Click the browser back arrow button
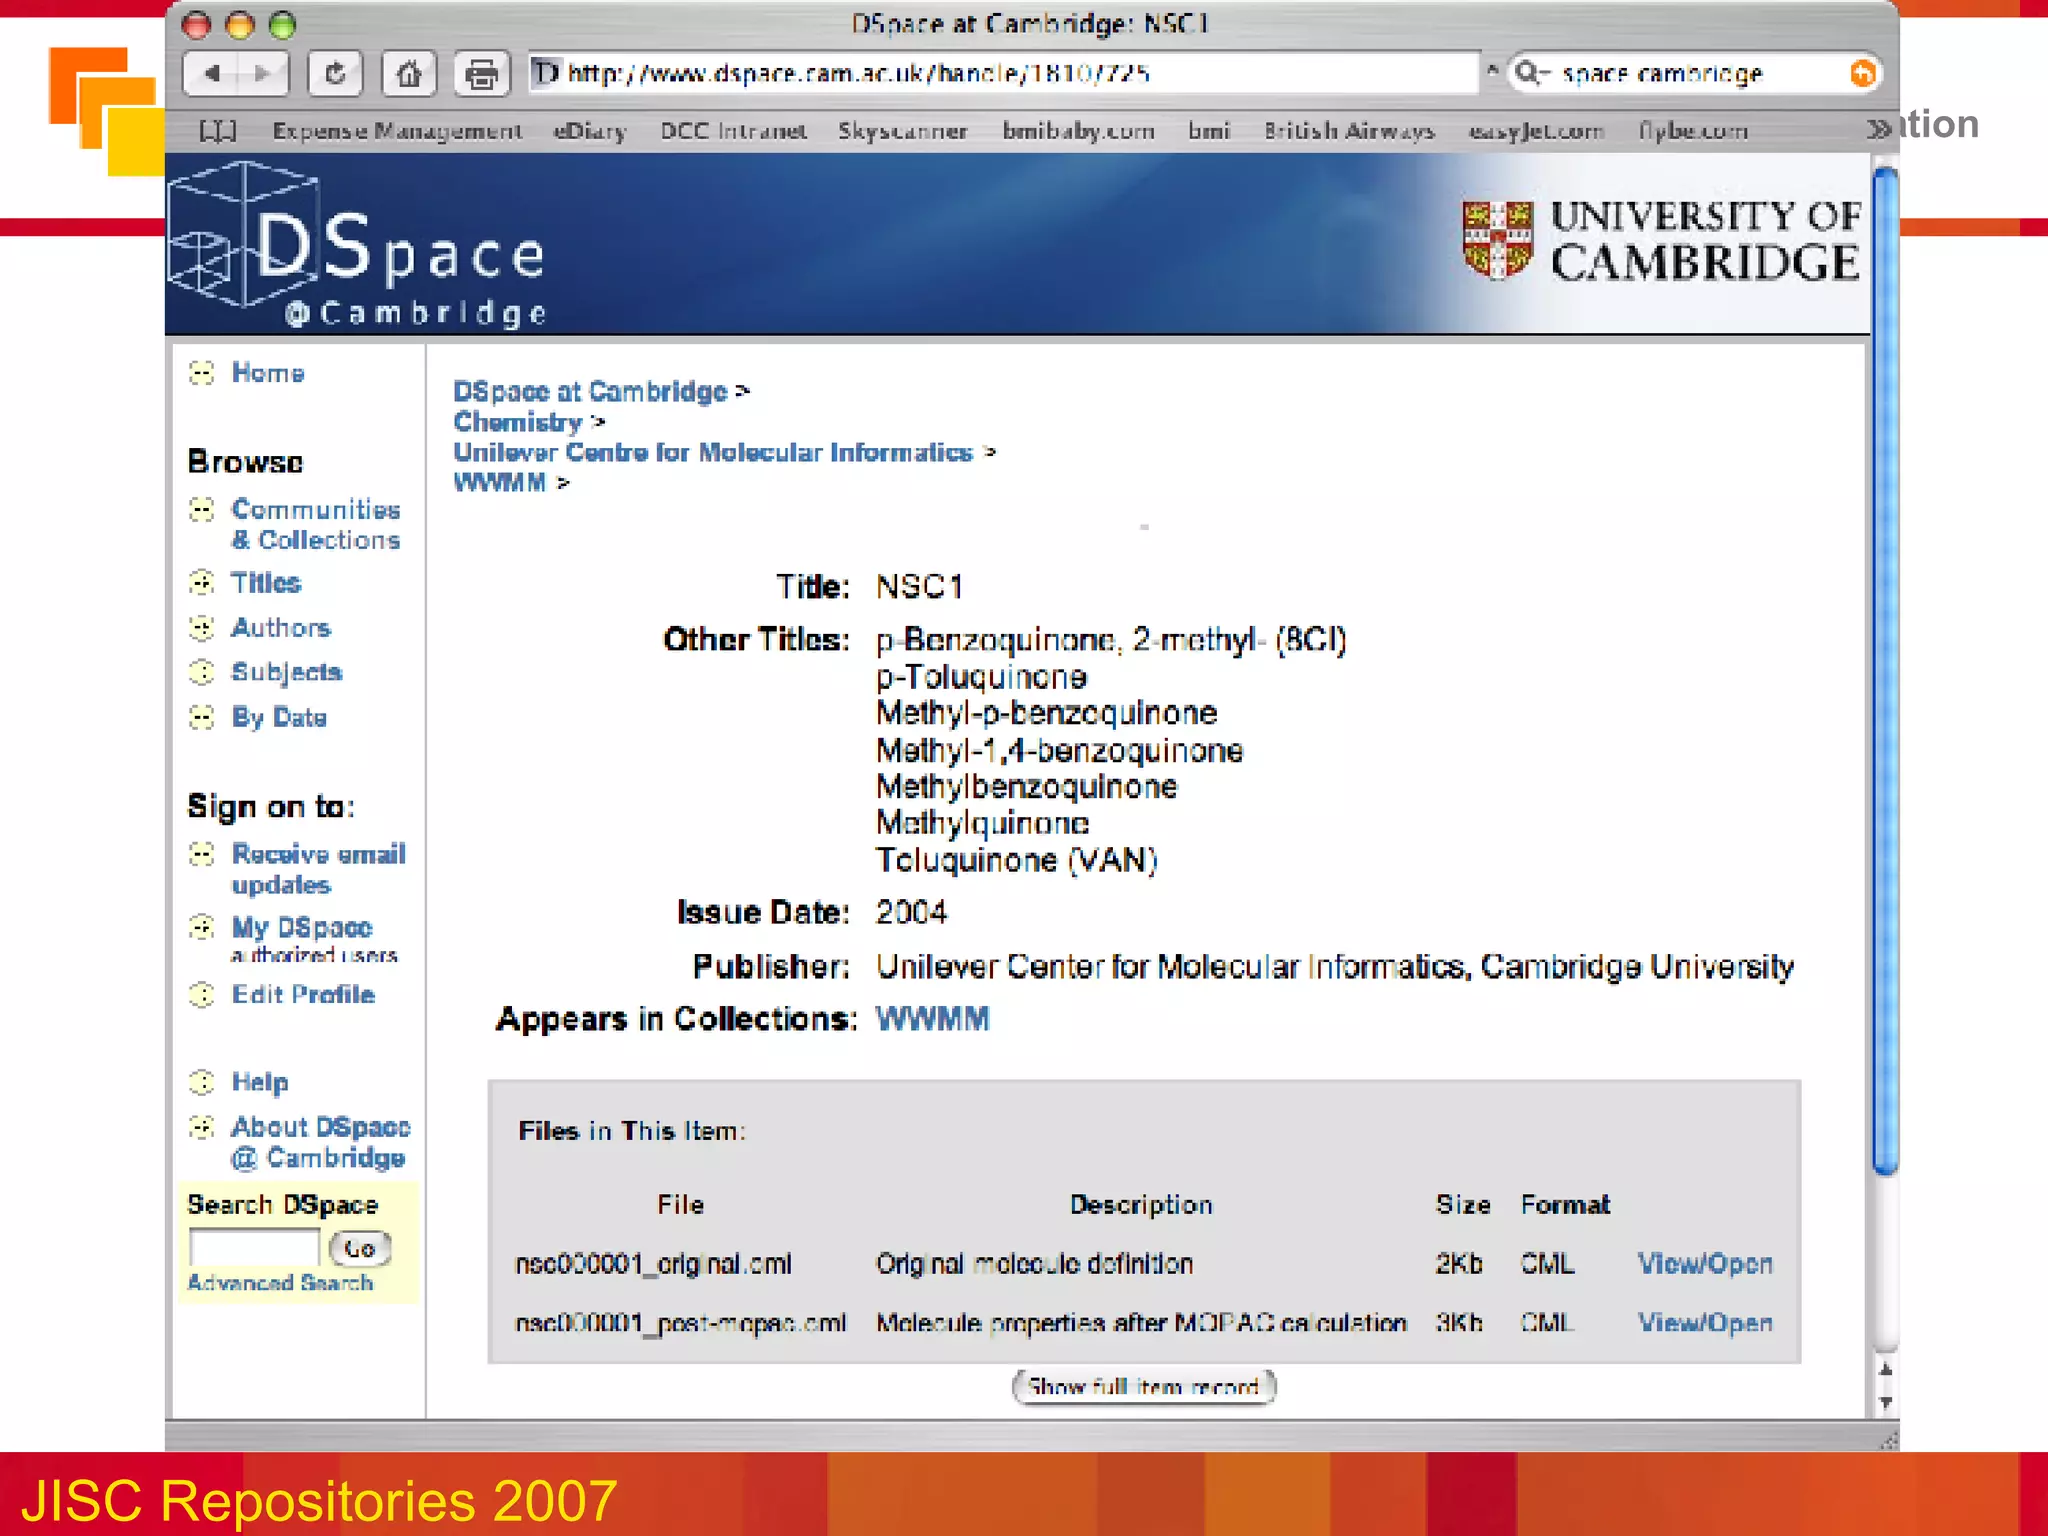This screenshot has width=2048, height=1536. coord(212,73)
